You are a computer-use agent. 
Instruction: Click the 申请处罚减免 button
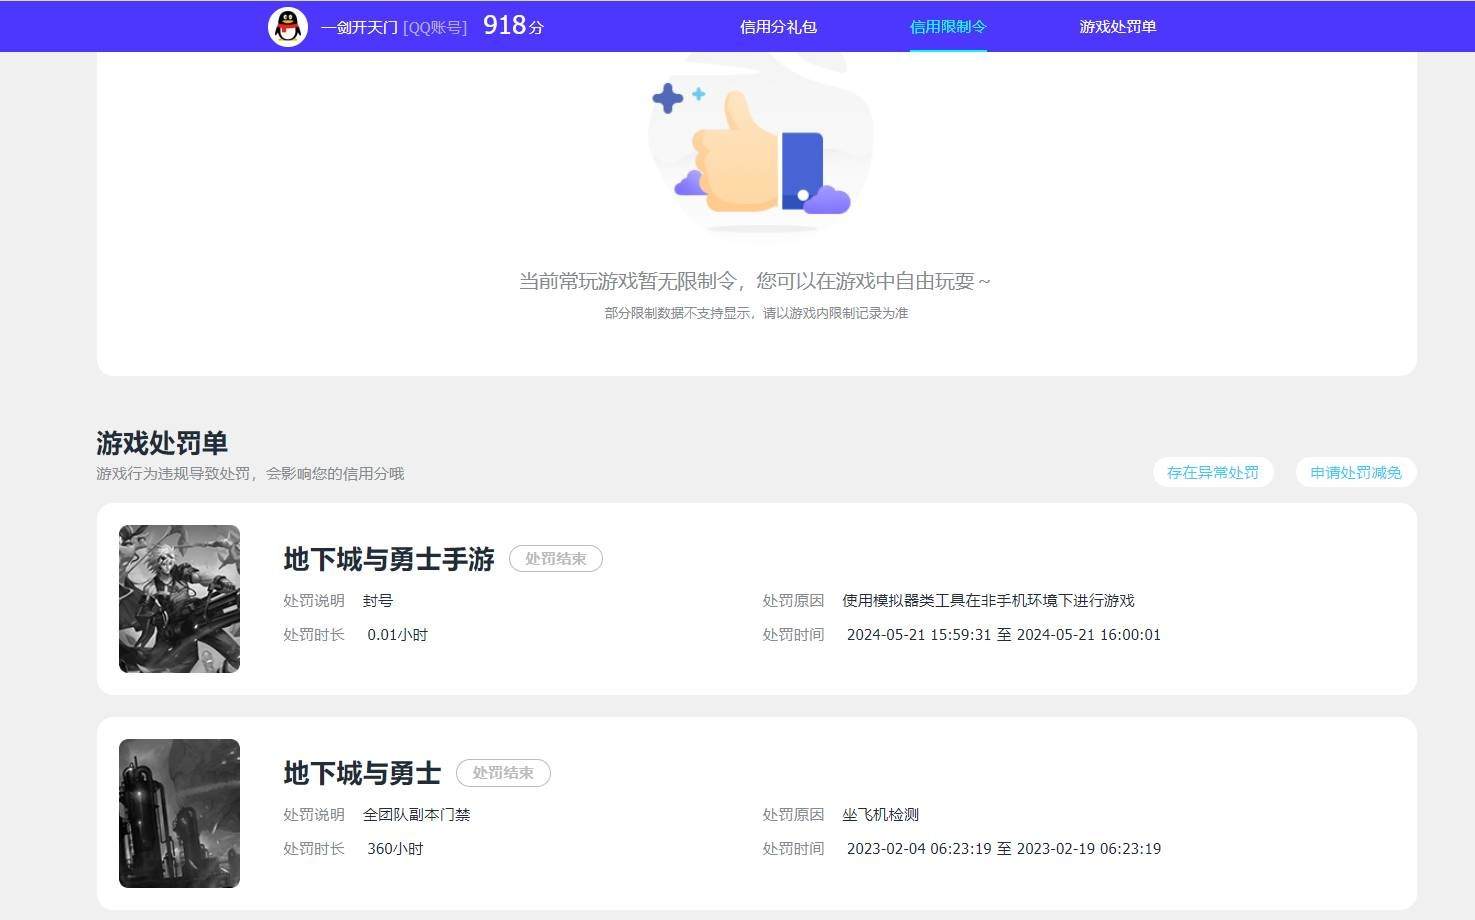click(1356, 472)
